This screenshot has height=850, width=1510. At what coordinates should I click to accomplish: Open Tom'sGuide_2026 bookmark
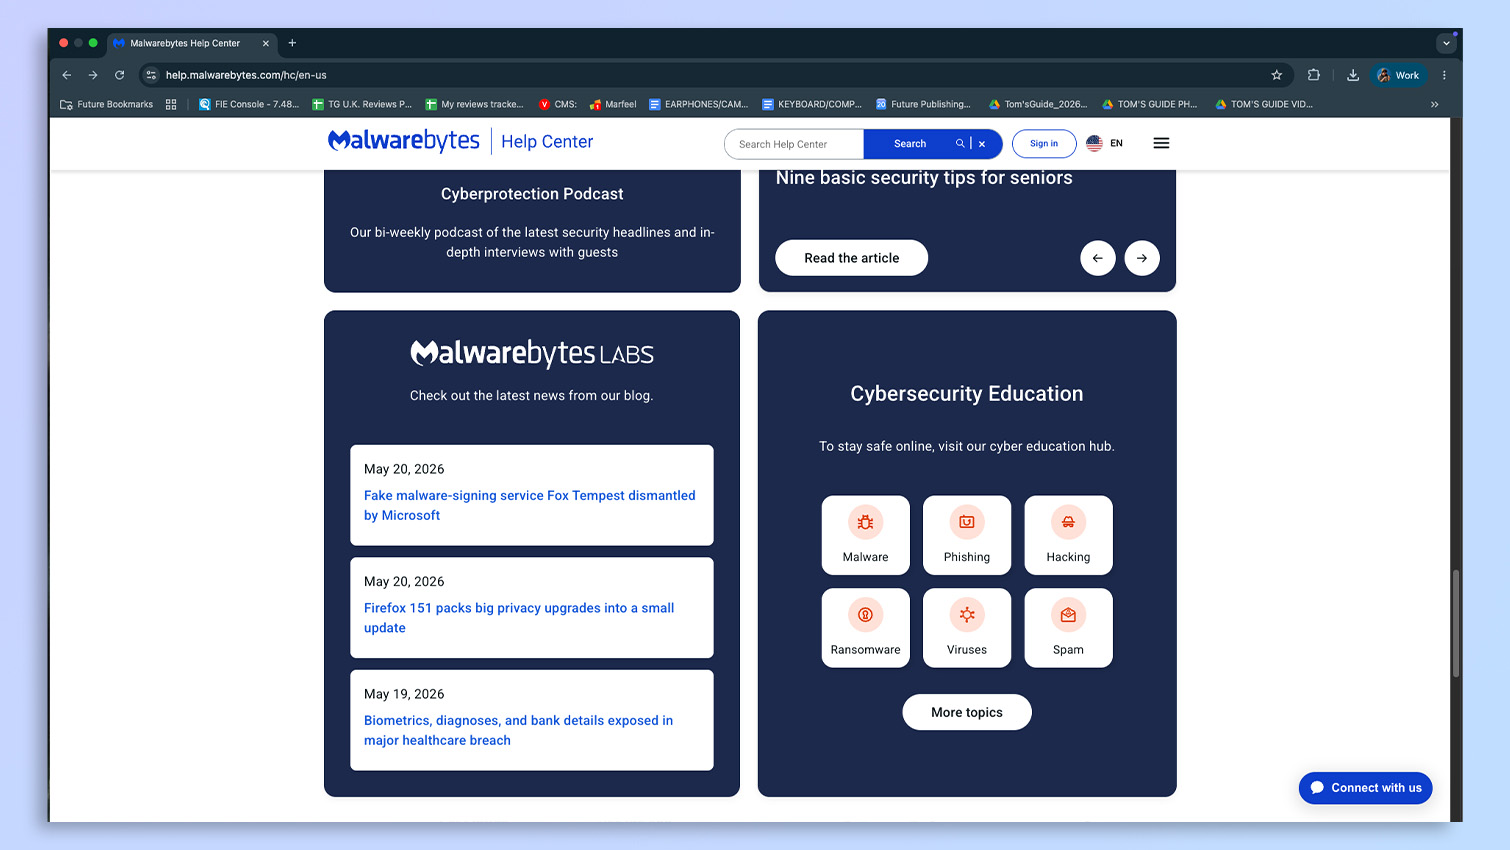1037,104
